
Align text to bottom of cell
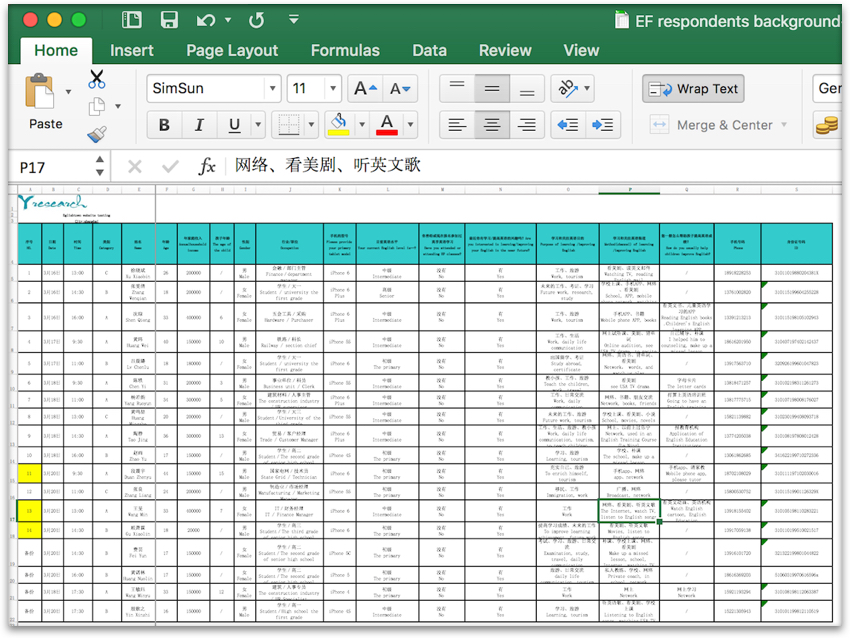click(x=526, y=88)
